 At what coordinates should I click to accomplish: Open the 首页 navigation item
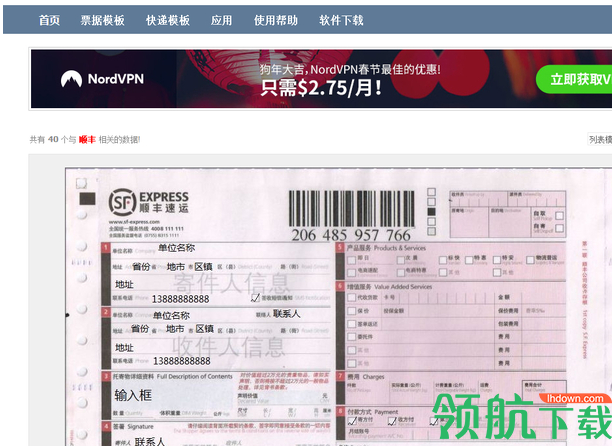coord(49,20)
